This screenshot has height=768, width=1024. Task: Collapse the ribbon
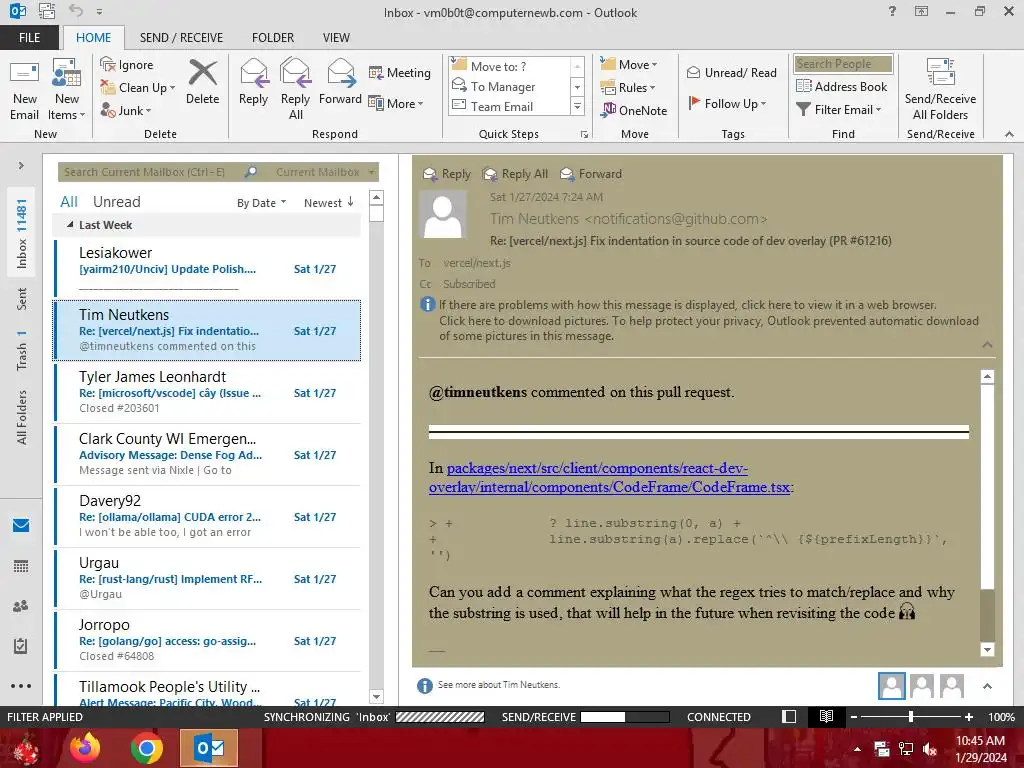click(x=1009, y=134)
